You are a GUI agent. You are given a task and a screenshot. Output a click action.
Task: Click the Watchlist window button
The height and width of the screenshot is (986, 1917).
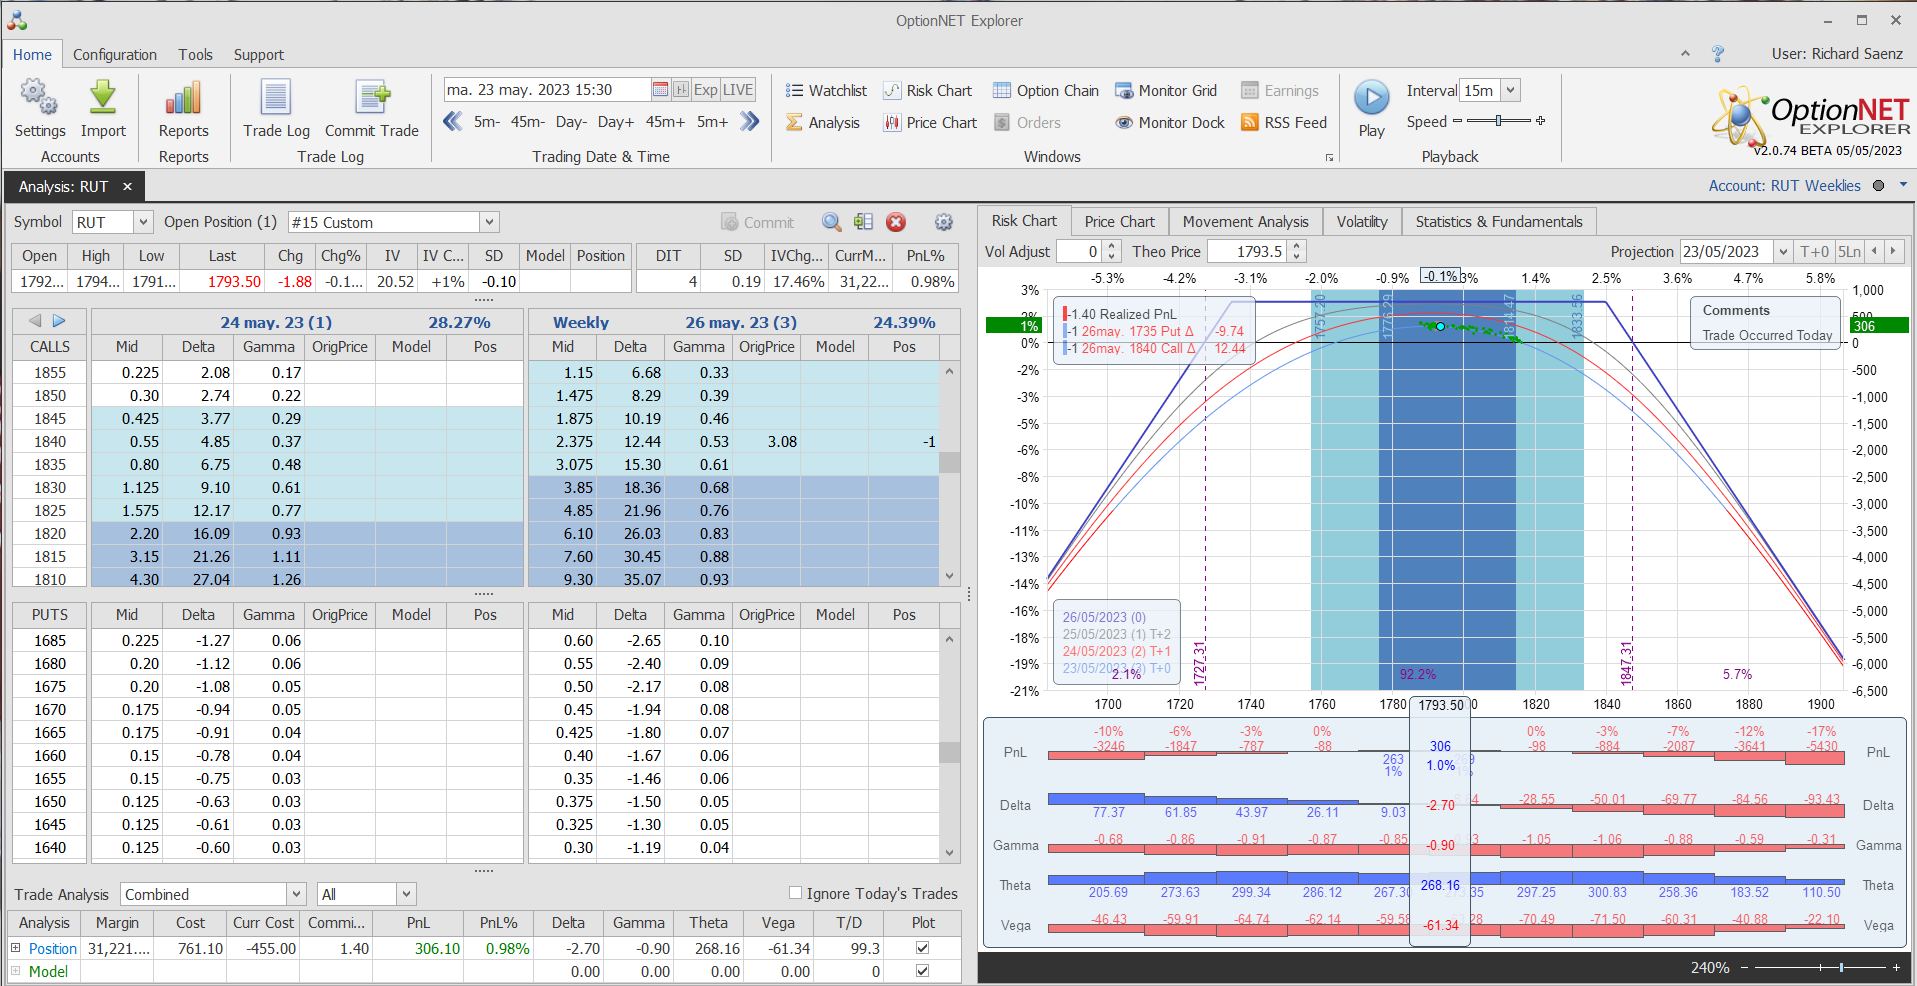[826, 91]
